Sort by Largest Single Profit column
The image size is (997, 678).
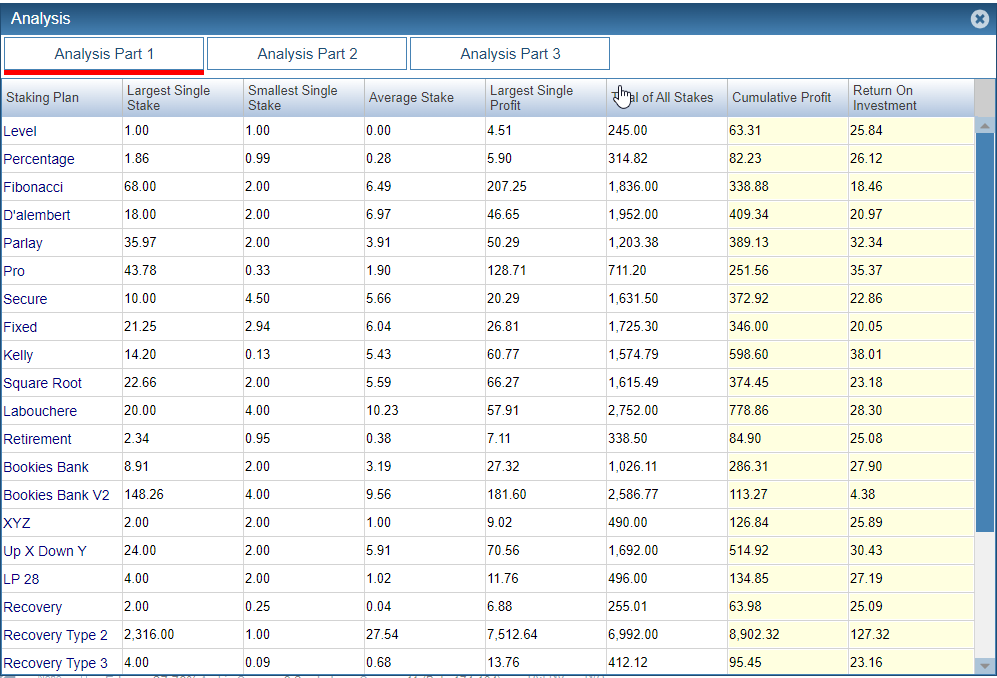[531, 98]
